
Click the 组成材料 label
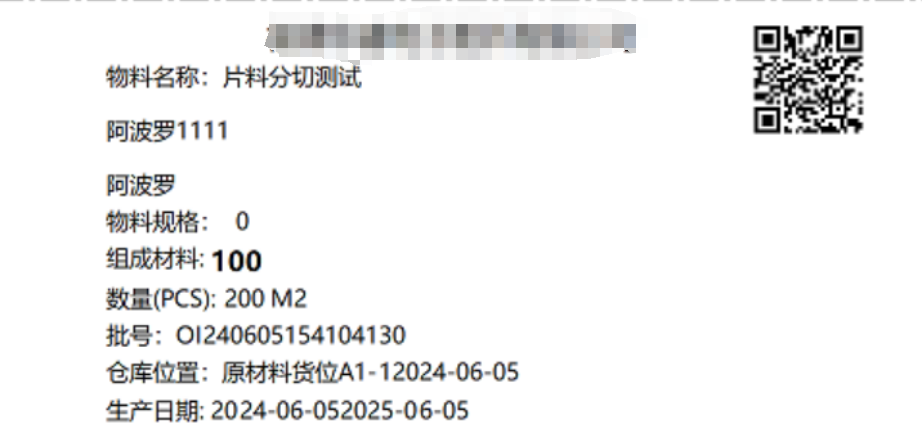153,260
